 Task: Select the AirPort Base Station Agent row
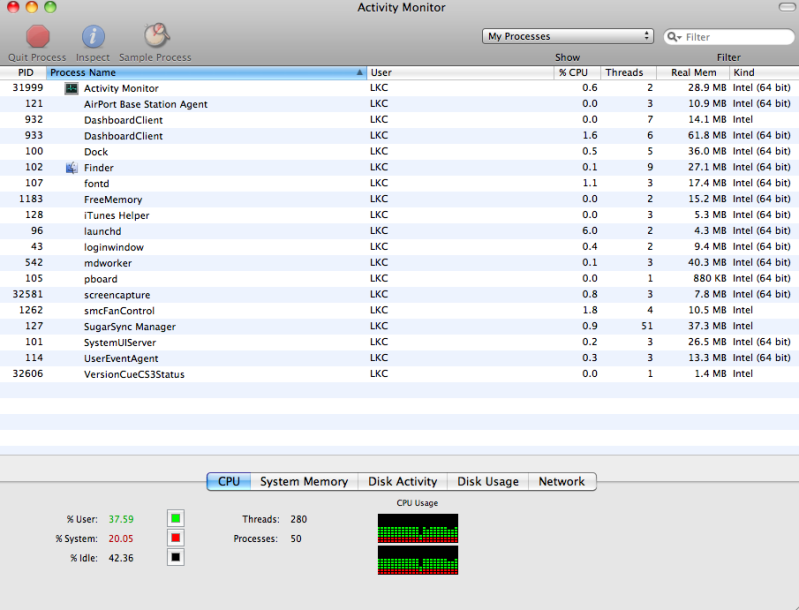pyautogui.click(x=400, y=104)
